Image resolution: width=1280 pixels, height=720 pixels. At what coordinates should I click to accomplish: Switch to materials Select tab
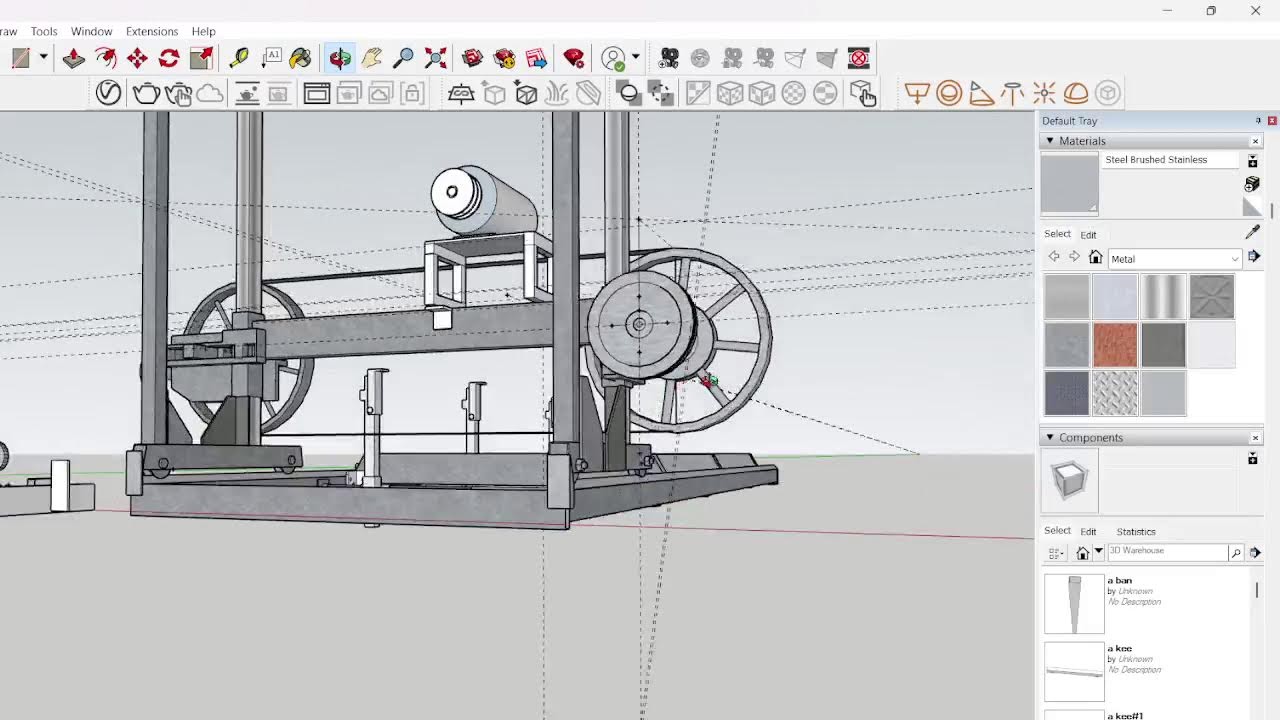point(1057,234)
